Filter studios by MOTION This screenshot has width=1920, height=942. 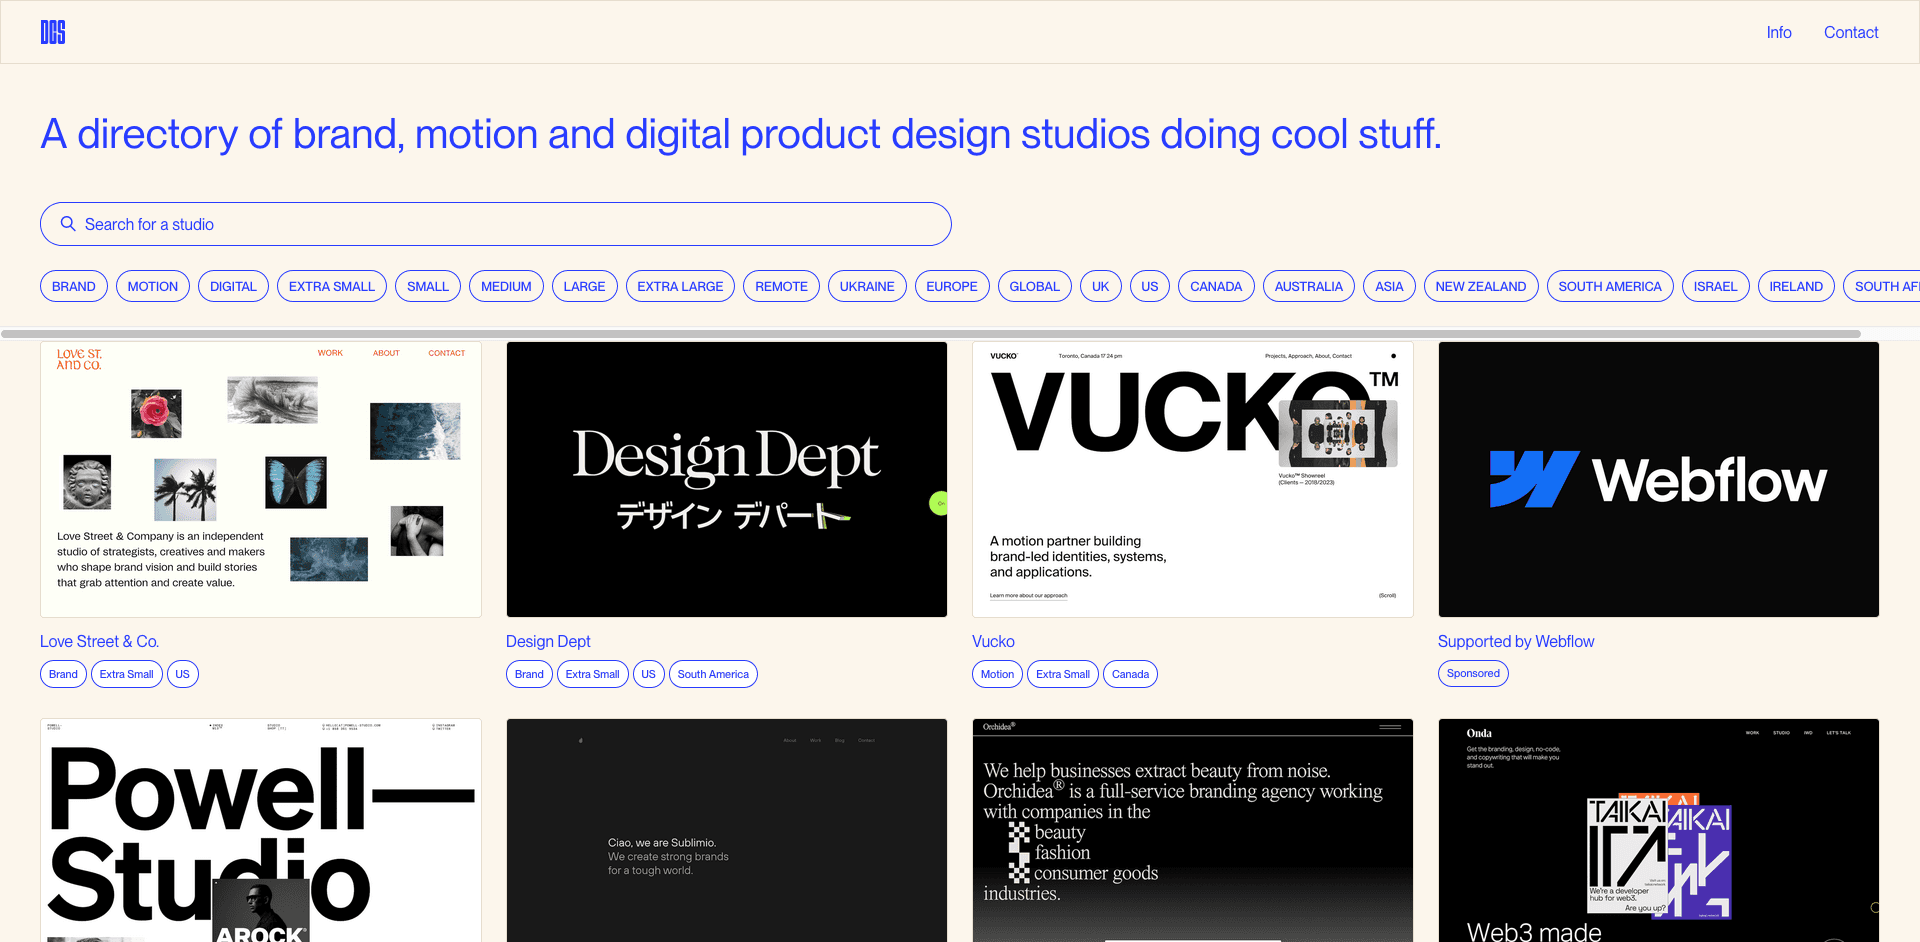pos(153,286)
